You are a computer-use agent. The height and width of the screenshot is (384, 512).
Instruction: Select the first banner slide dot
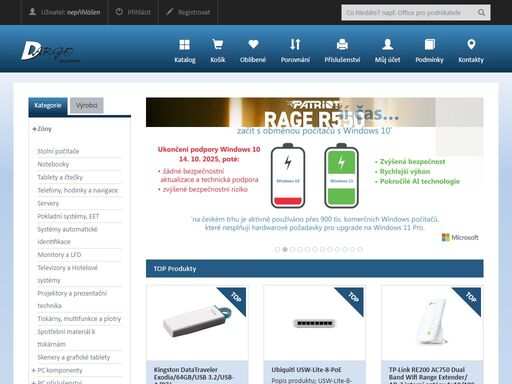pyautogui.click(x=277, y=249)
